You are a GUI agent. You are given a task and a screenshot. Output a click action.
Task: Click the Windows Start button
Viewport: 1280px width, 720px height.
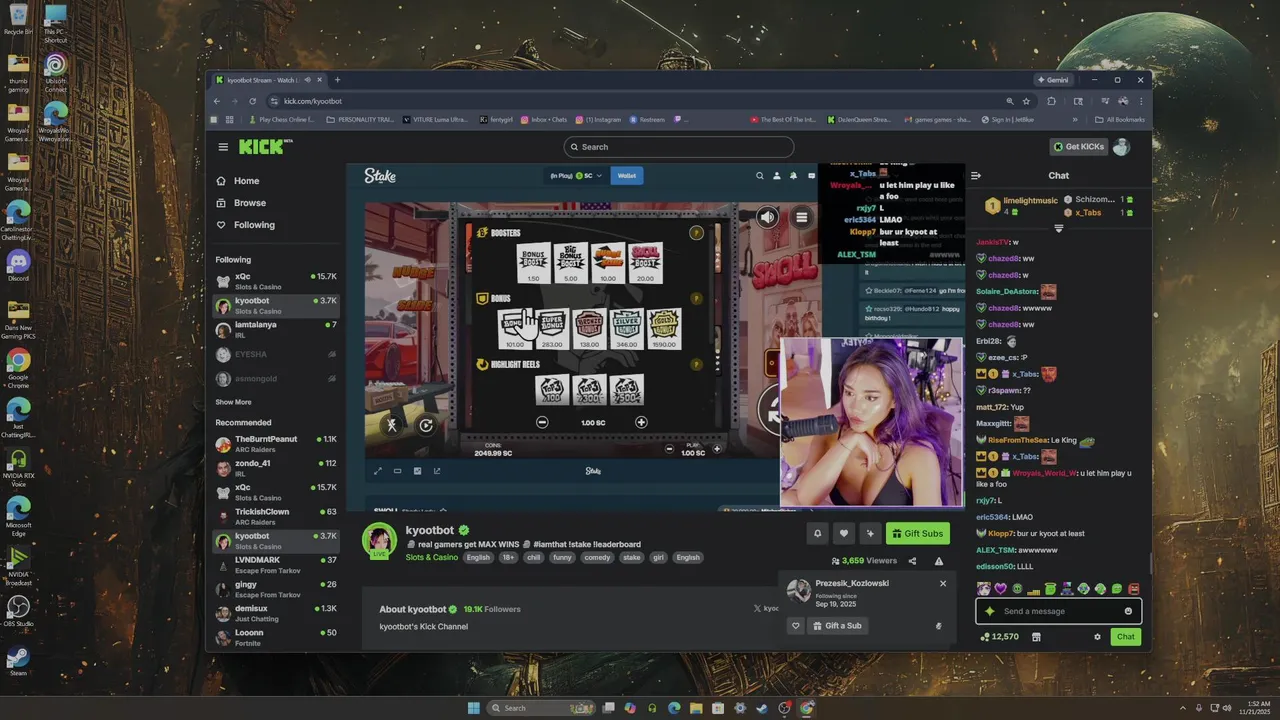pos(473,708)
